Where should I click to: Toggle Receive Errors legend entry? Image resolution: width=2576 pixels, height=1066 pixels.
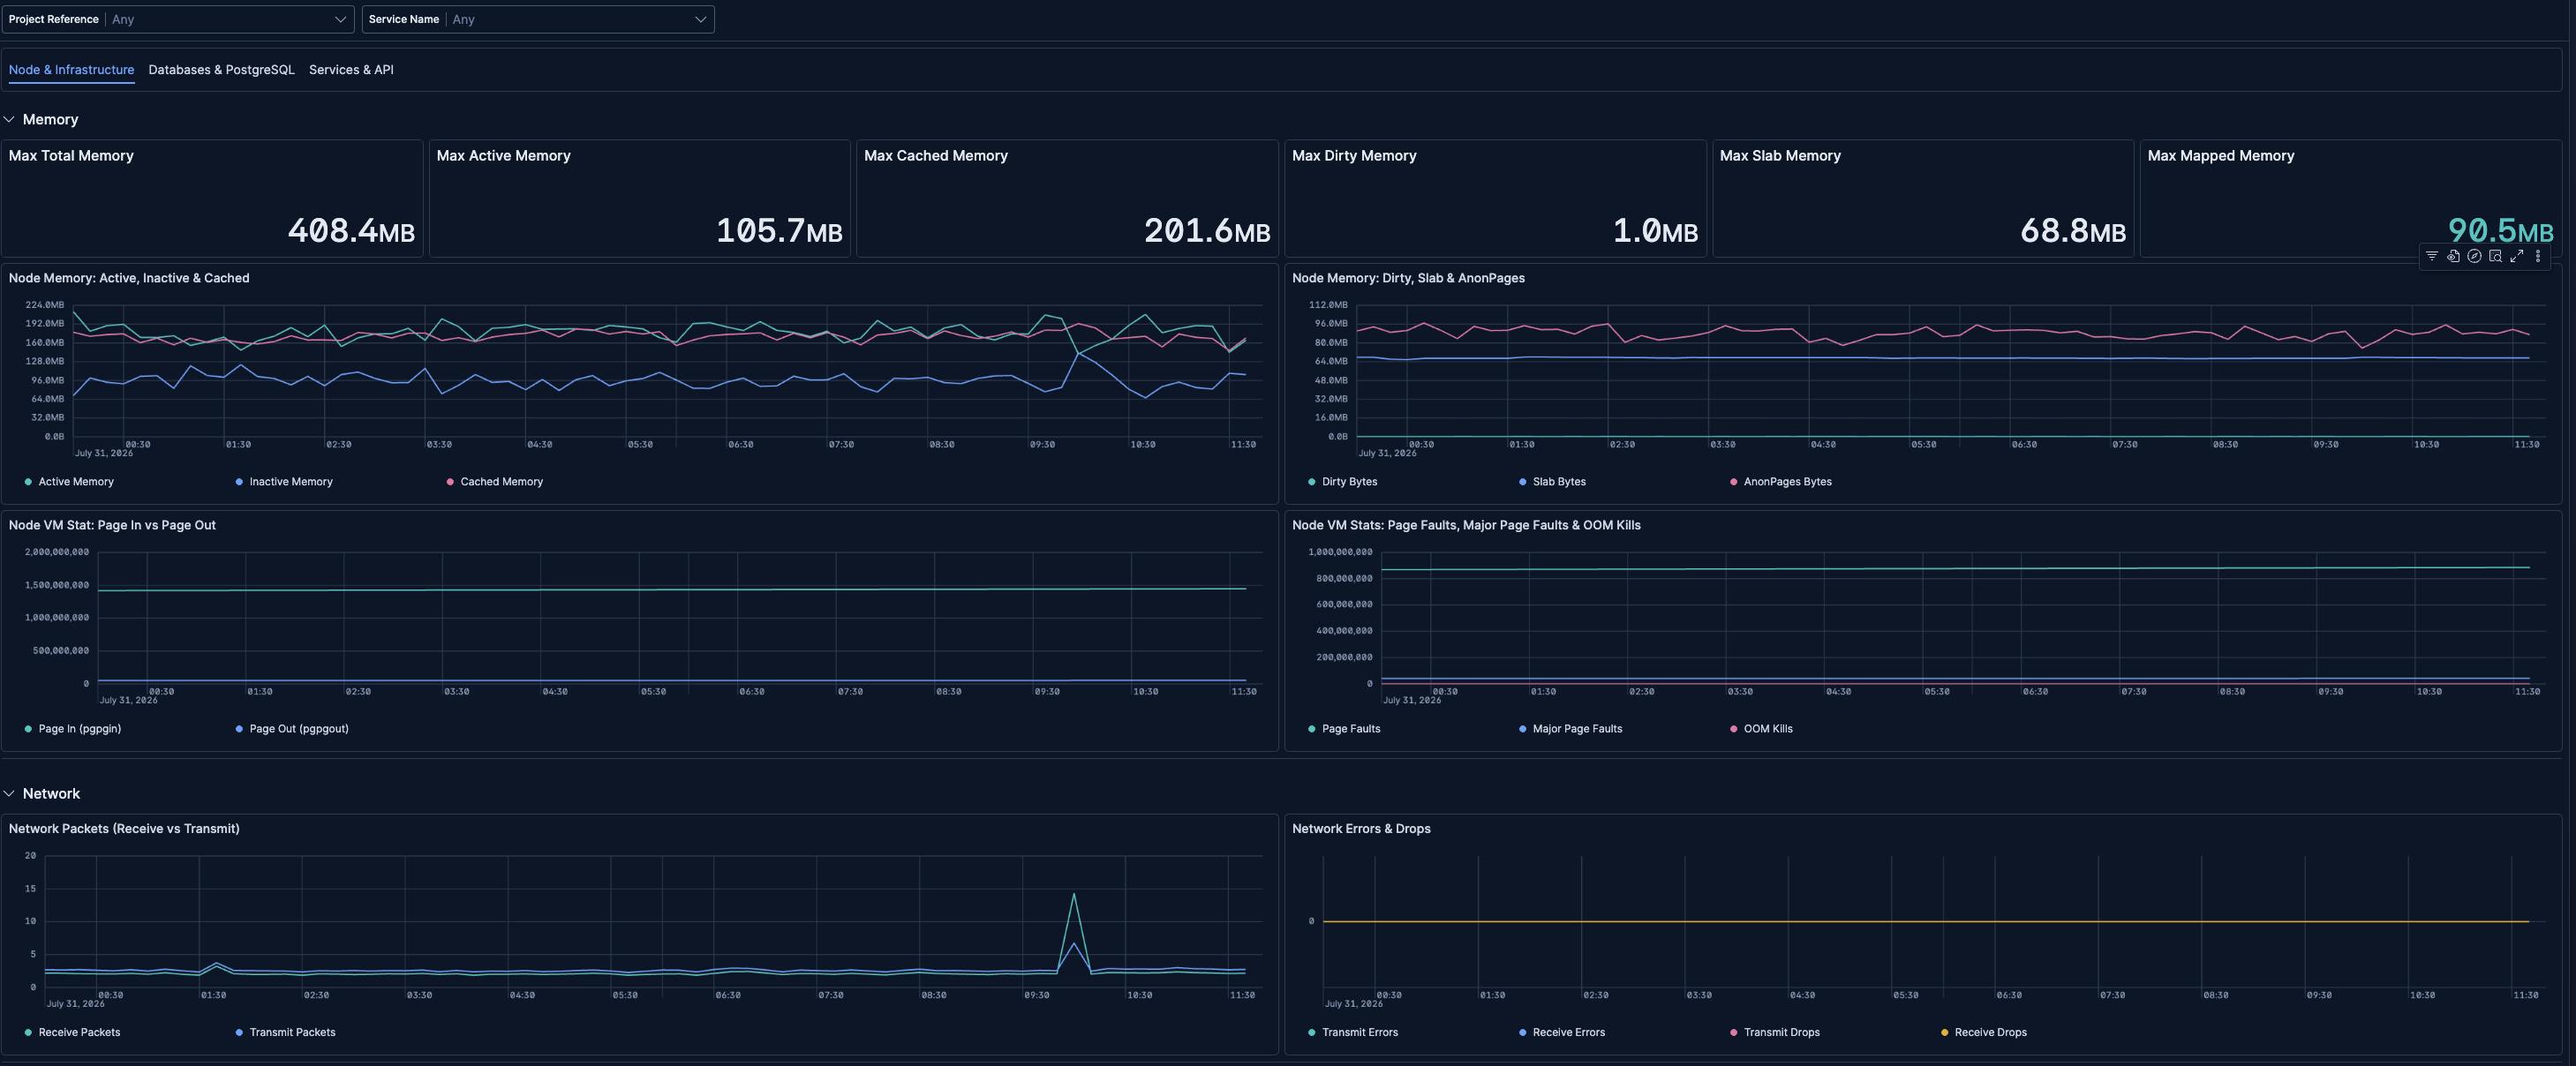tap(1562, 1033)
